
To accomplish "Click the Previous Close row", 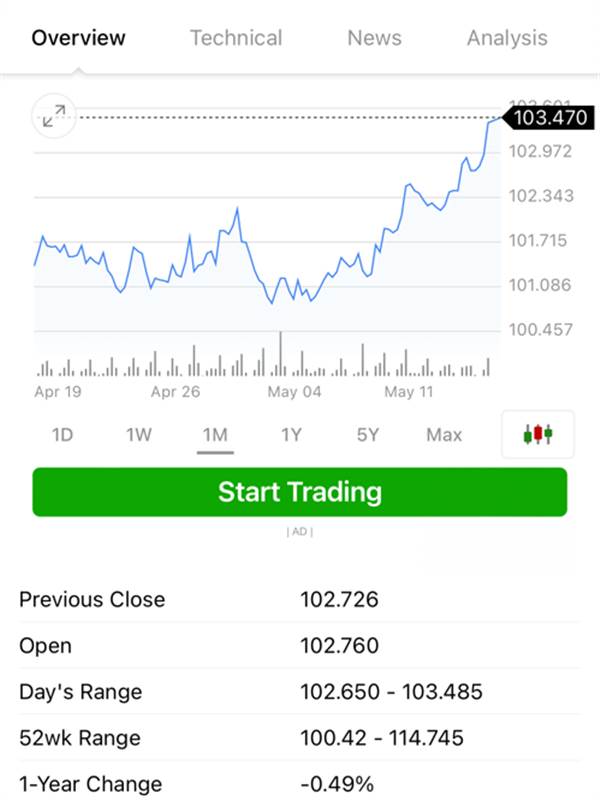I will click(299, 599).
